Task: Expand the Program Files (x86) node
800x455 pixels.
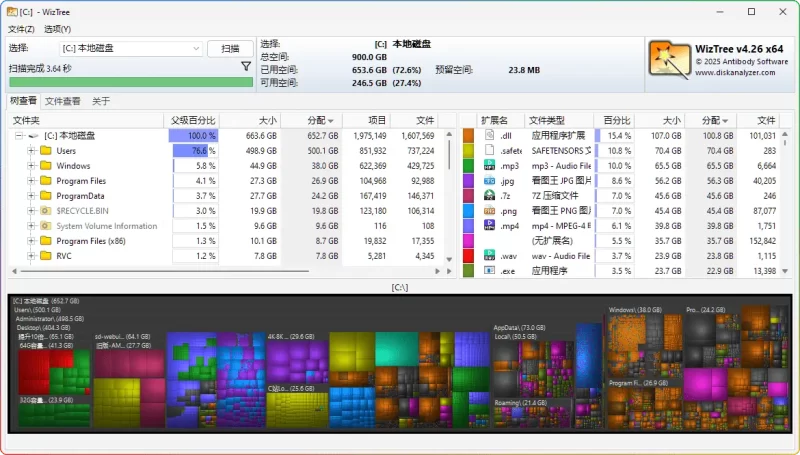Action: [x=31, y=241]
